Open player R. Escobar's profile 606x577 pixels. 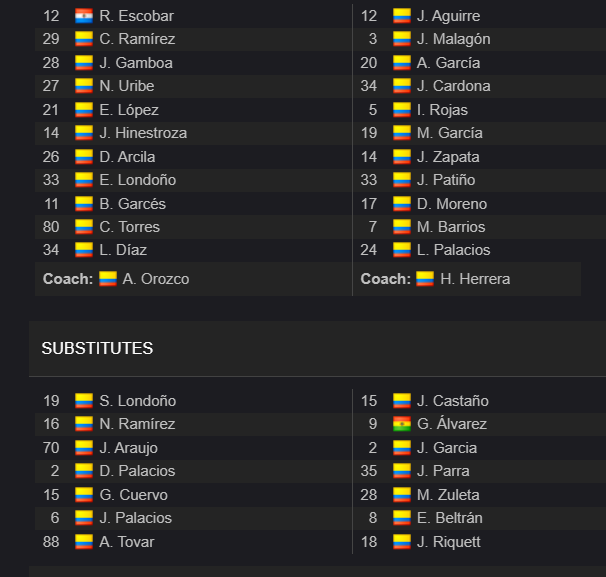click(136, 16)
